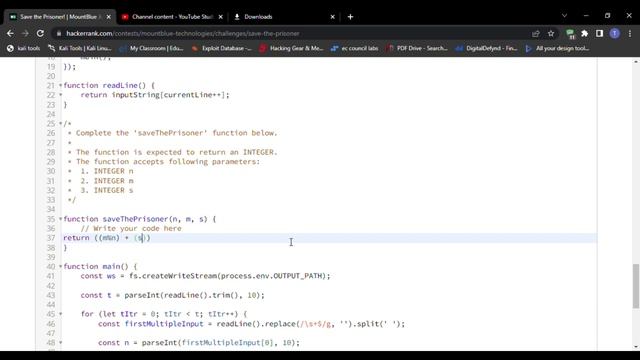Open the PDF Drive Search bookmark

417,48
